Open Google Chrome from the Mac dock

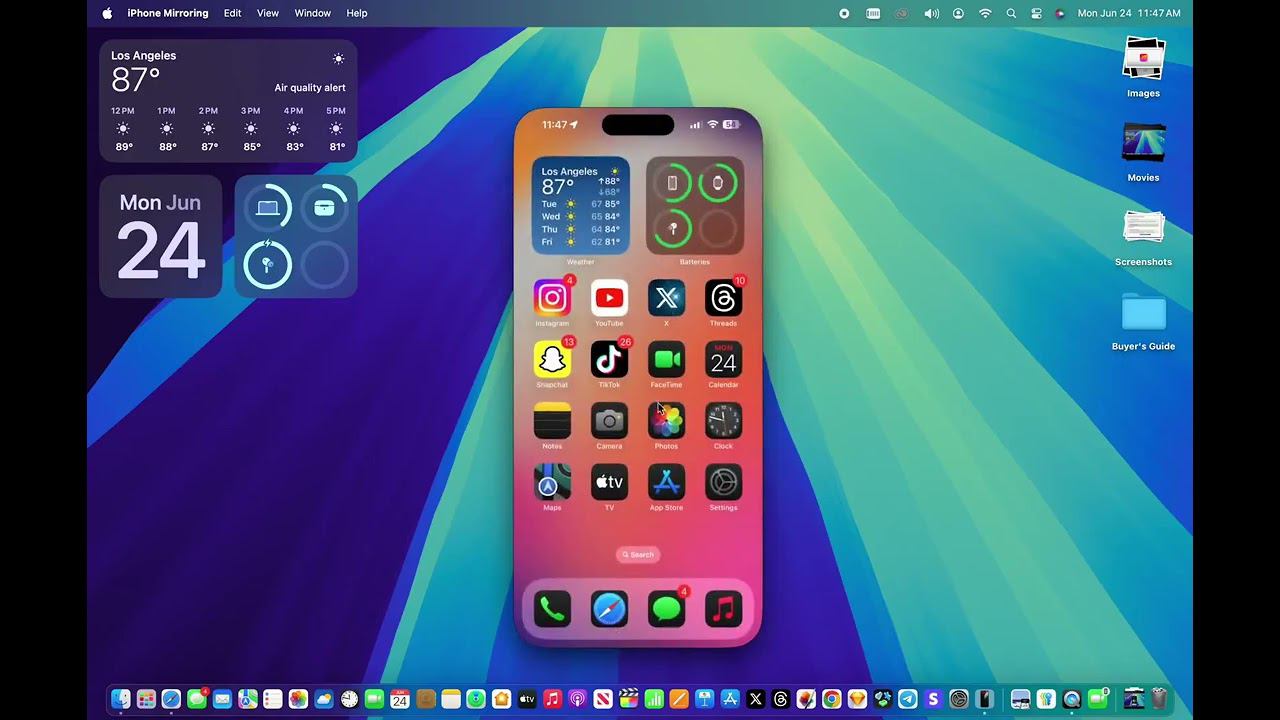831,699
